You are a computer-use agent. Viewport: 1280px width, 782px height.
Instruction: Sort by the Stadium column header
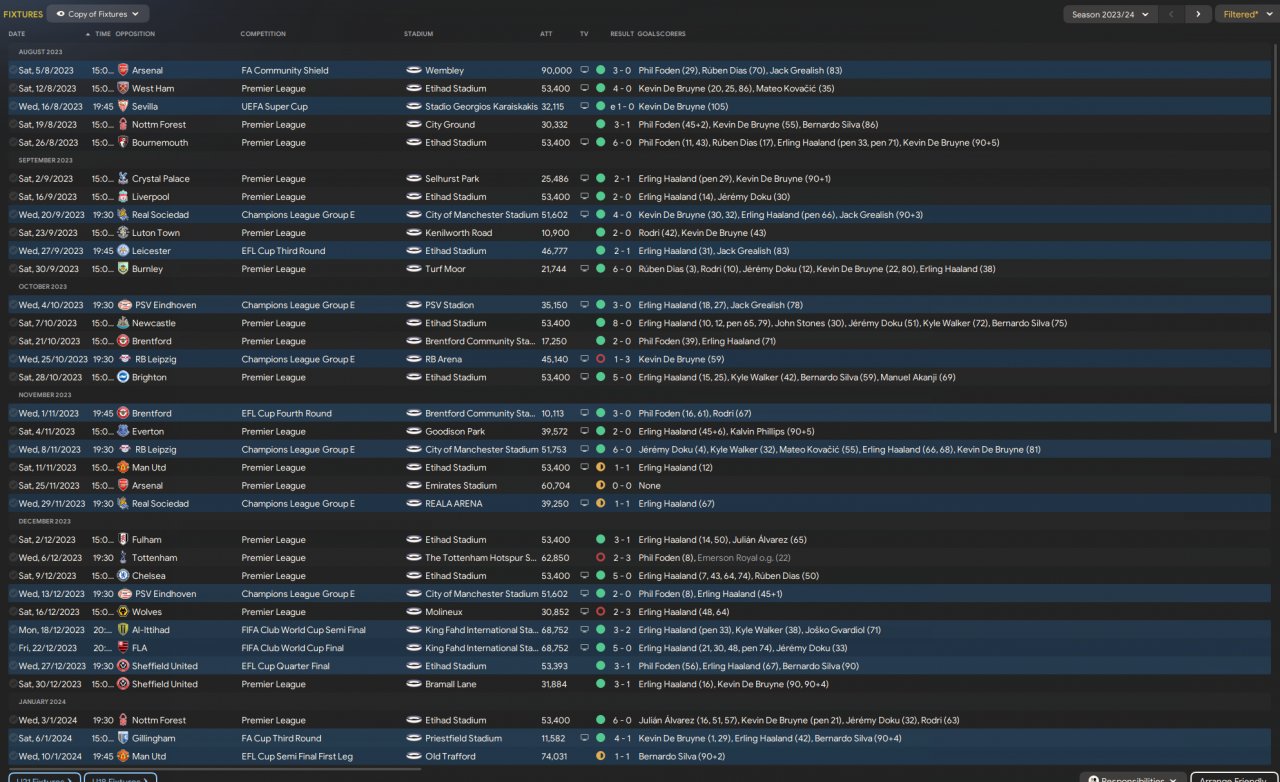[x=419, y=34]
